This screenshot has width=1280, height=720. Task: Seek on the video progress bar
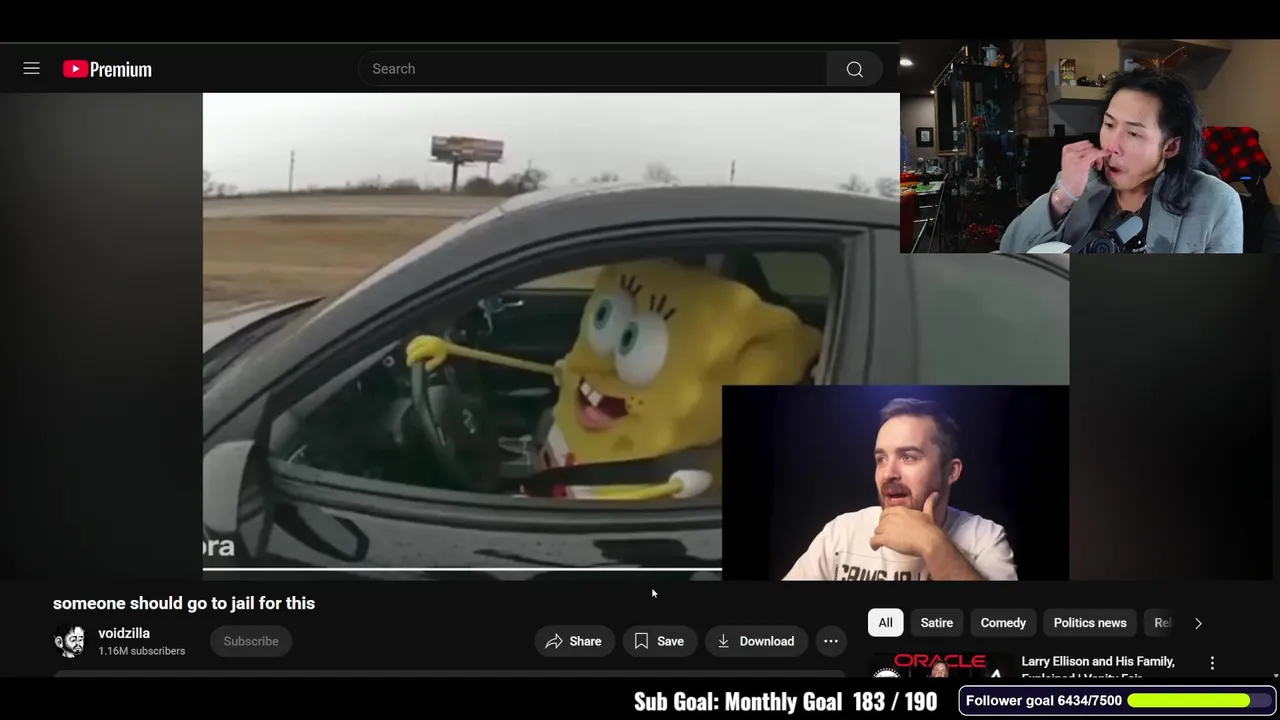462,569
